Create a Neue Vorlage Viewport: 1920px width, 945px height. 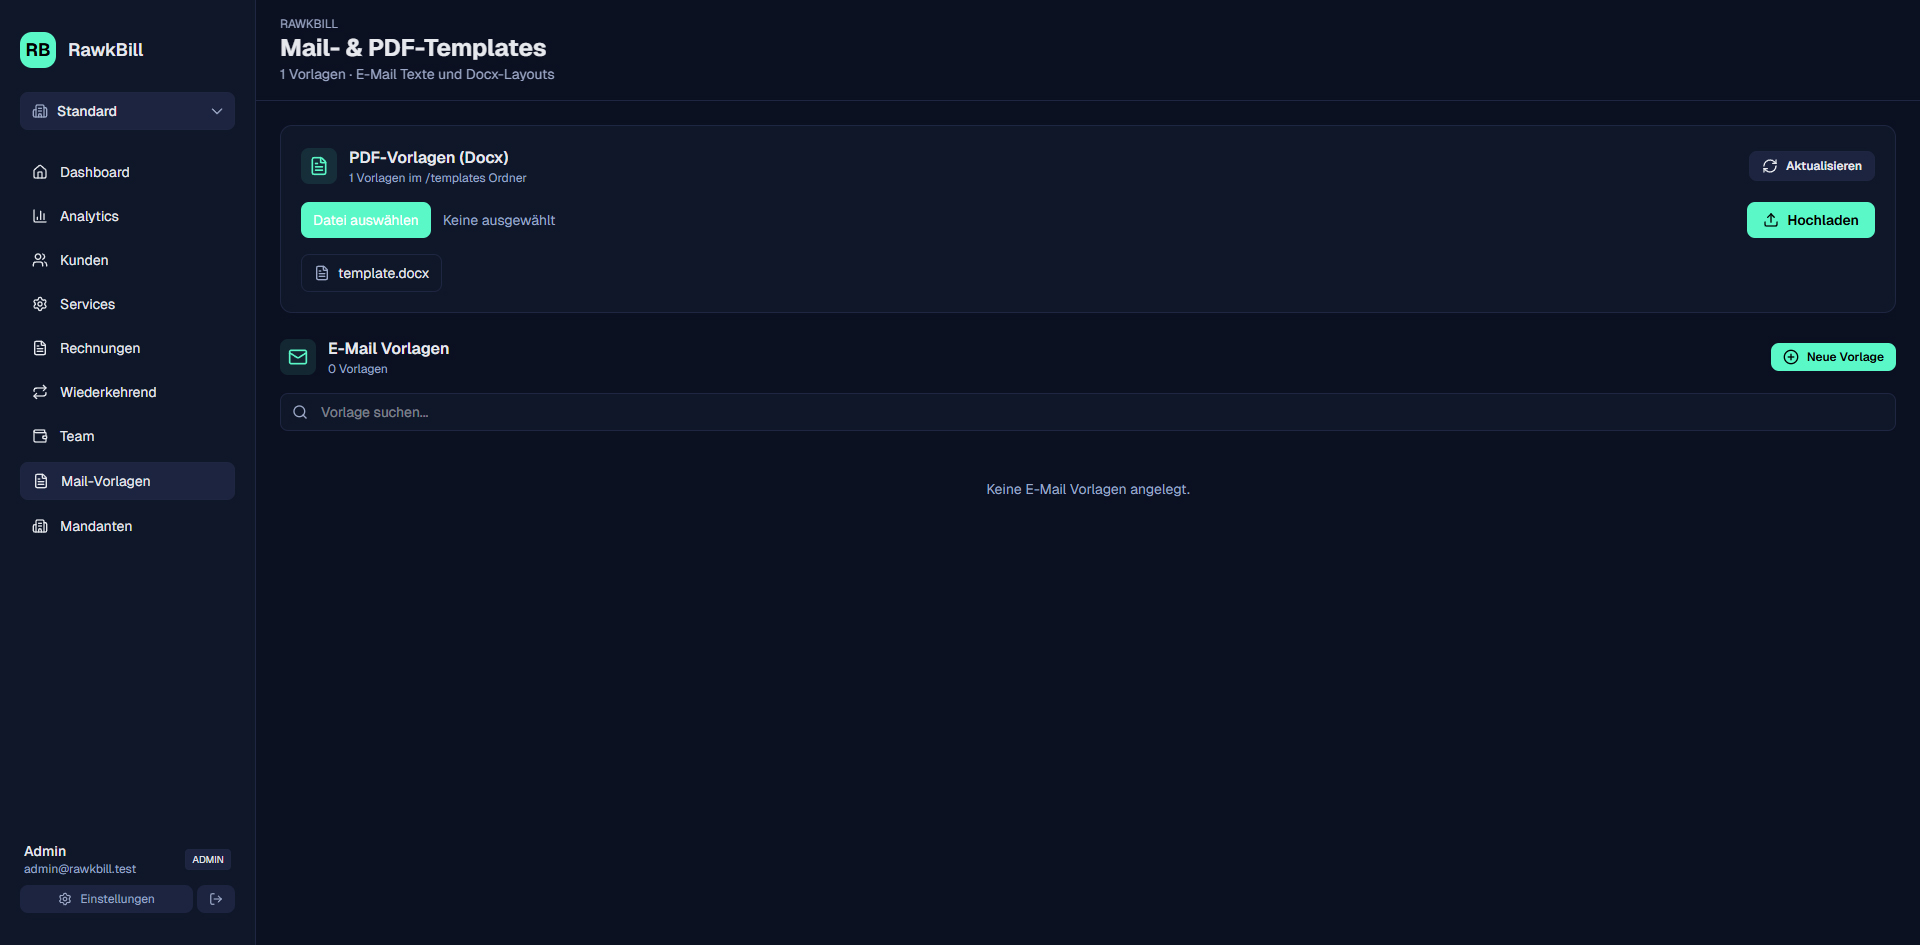[x=1833, y=357]
